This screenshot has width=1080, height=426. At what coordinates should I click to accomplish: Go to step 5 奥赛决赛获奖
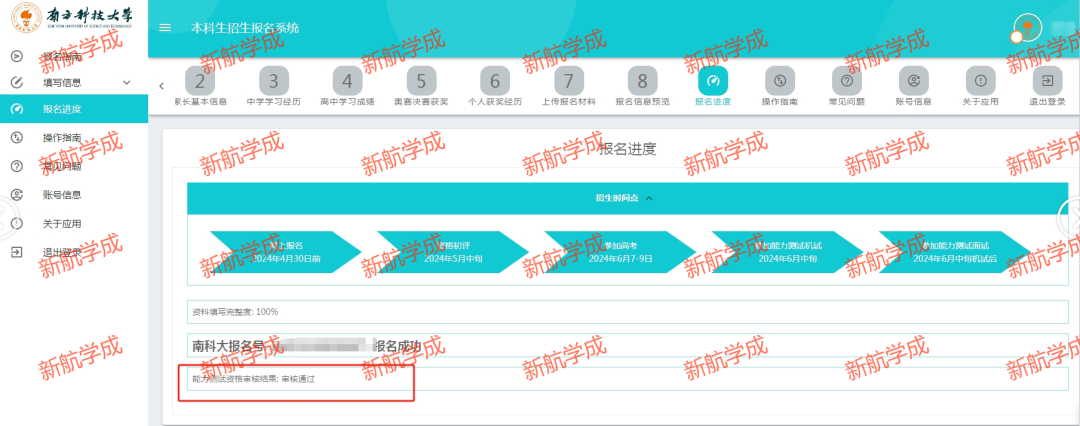(x=421, y=82)
